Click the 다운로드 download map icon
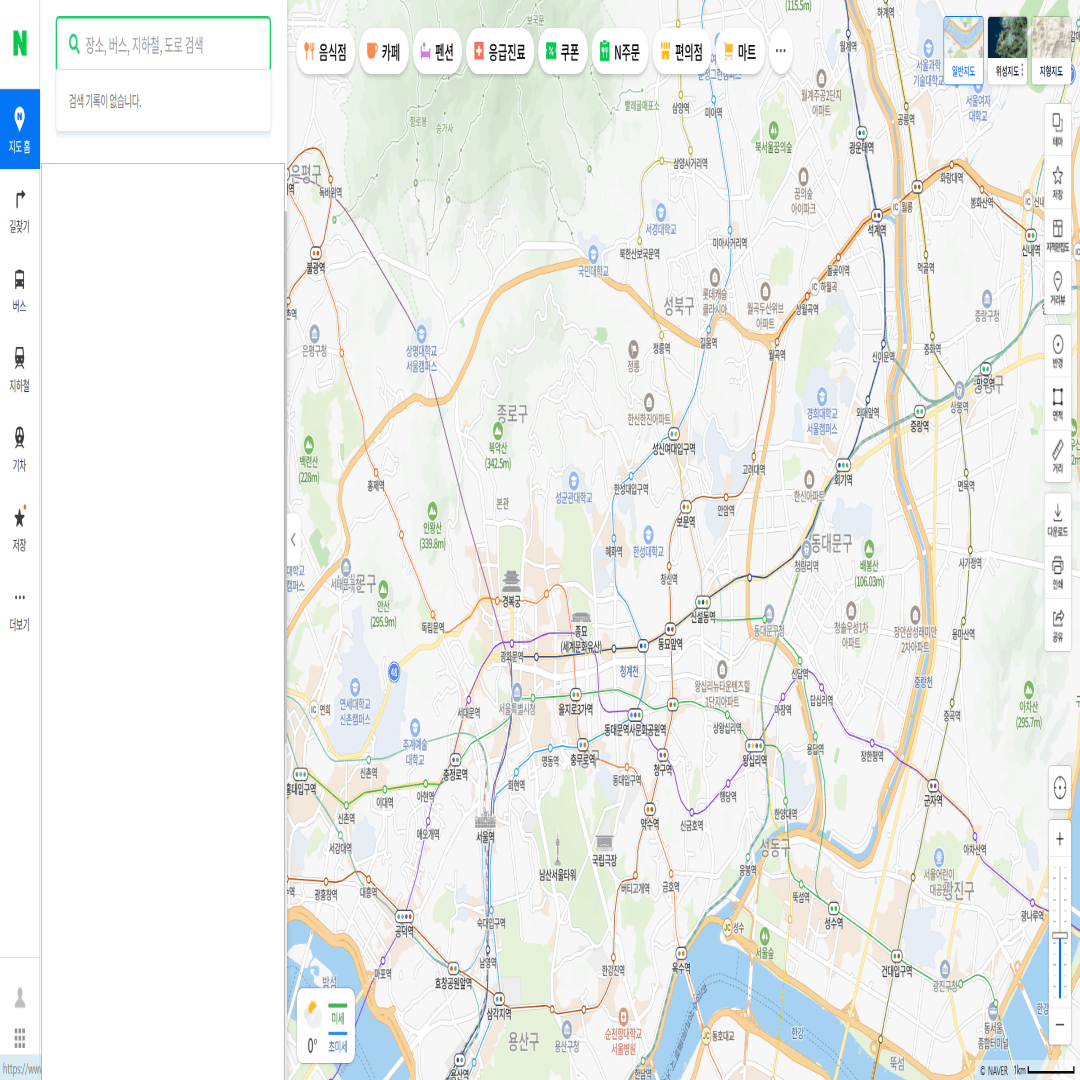This screenshot has width=1080, height=1080. (1057, 519)
